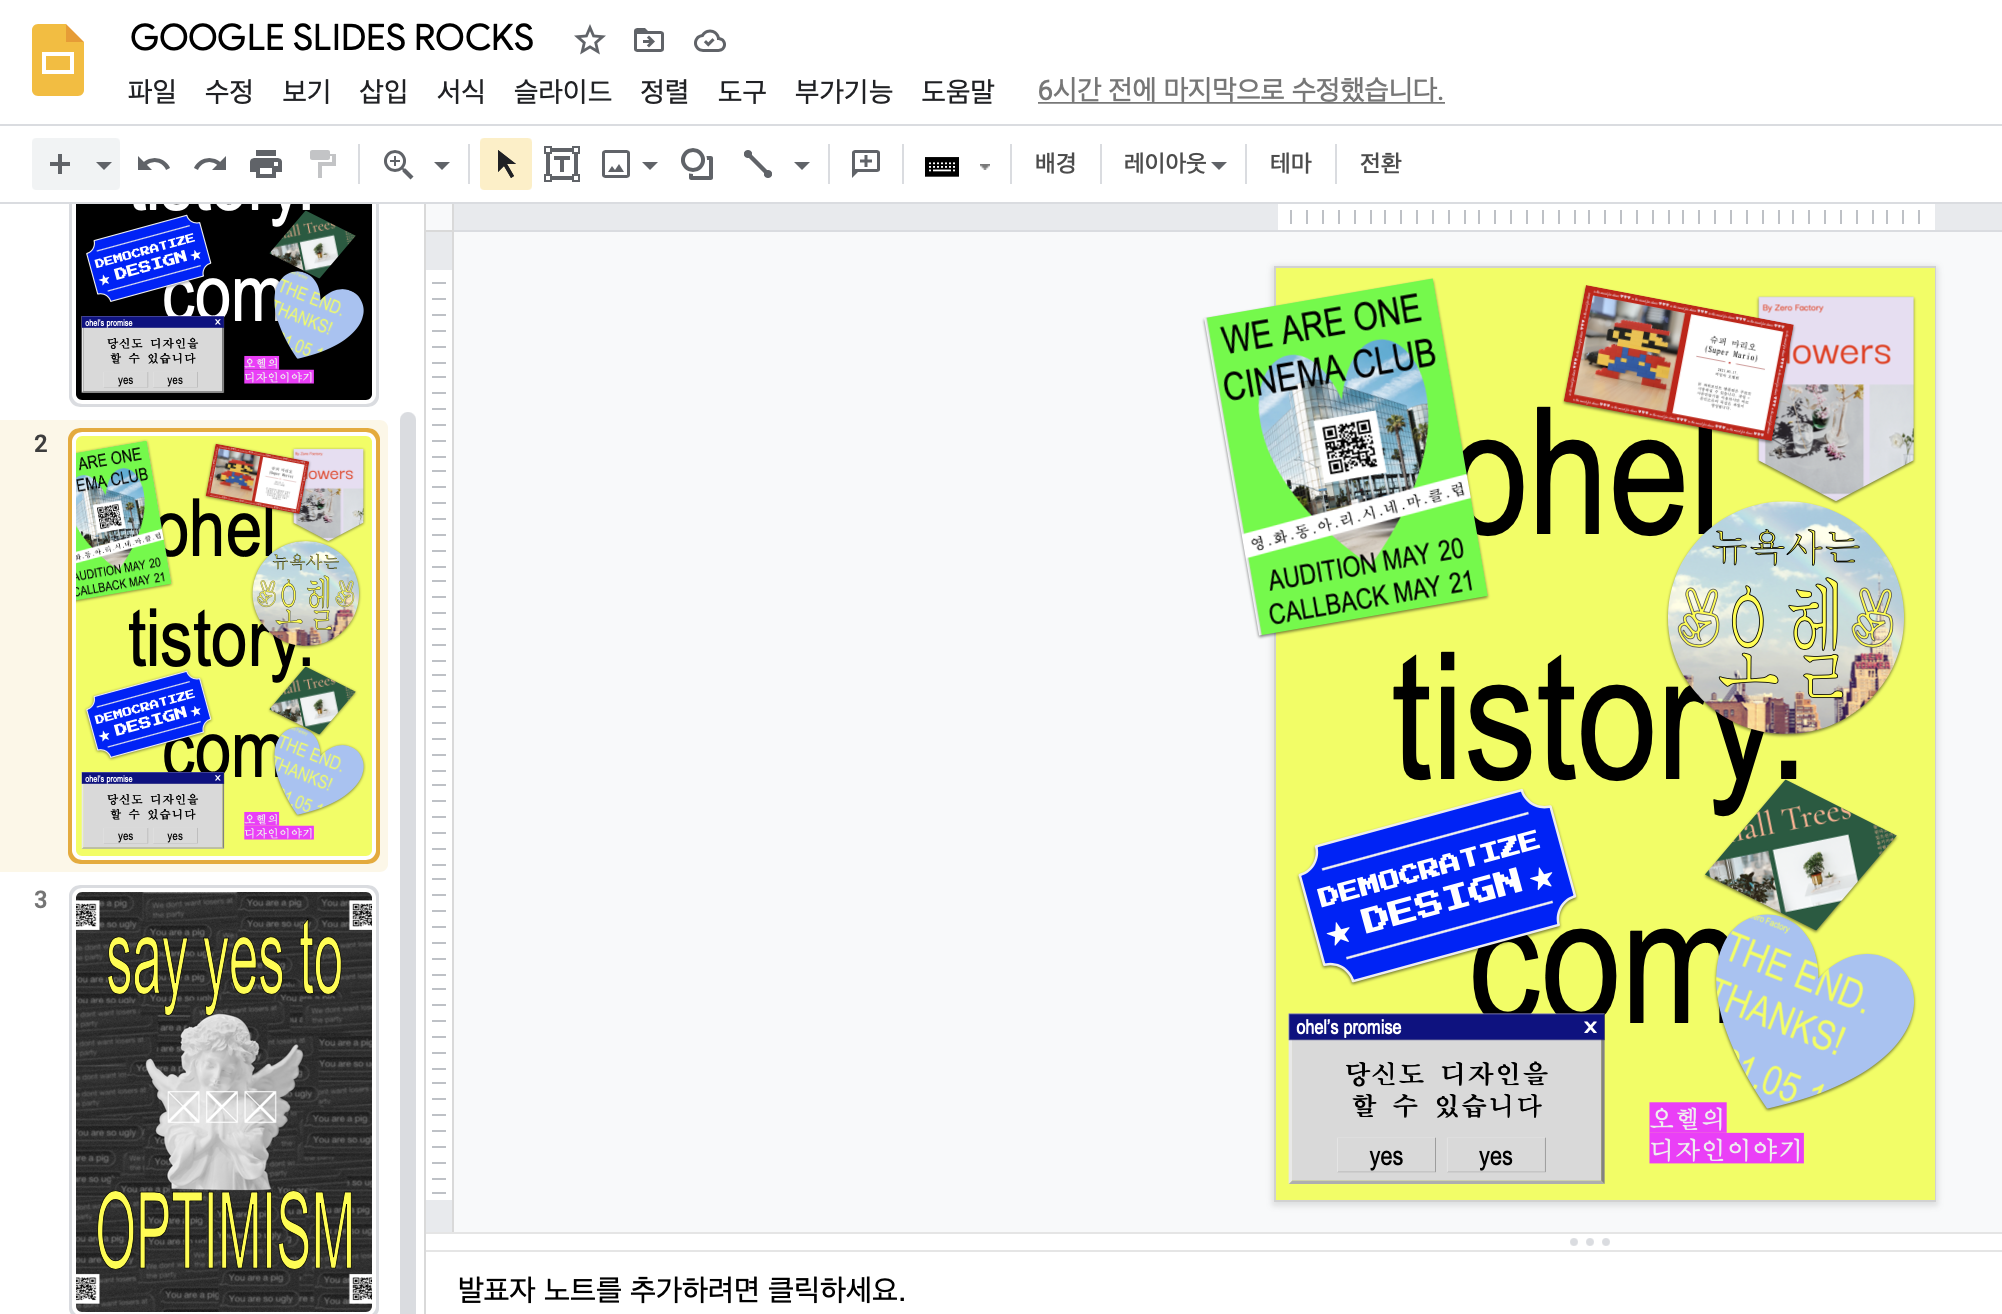2002x1314 pixels.
Task: Open the 삽입 menu
Action: coord(383,91)
